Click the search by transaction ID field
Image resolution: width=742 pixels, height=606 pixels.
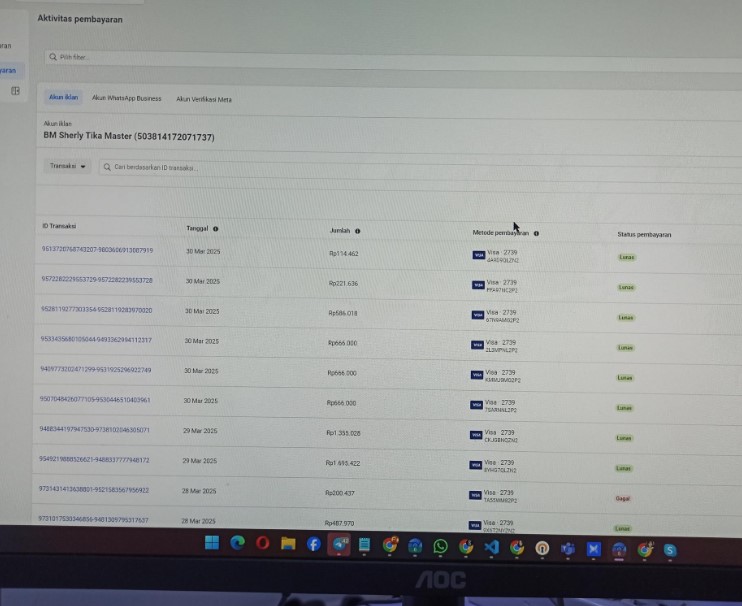tap(300, 167)
